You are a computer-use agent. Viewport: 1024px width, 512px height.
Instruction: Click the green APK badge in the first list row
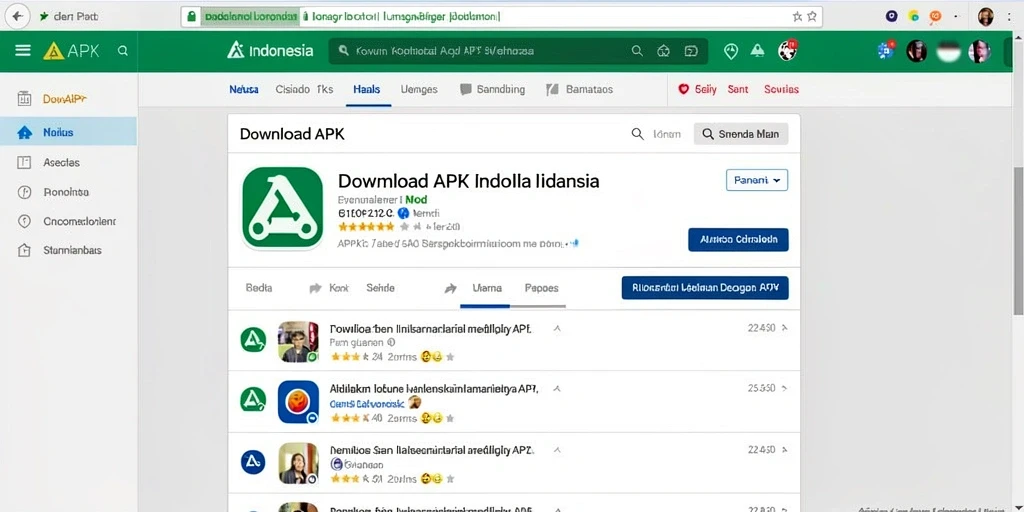(253, 340)
